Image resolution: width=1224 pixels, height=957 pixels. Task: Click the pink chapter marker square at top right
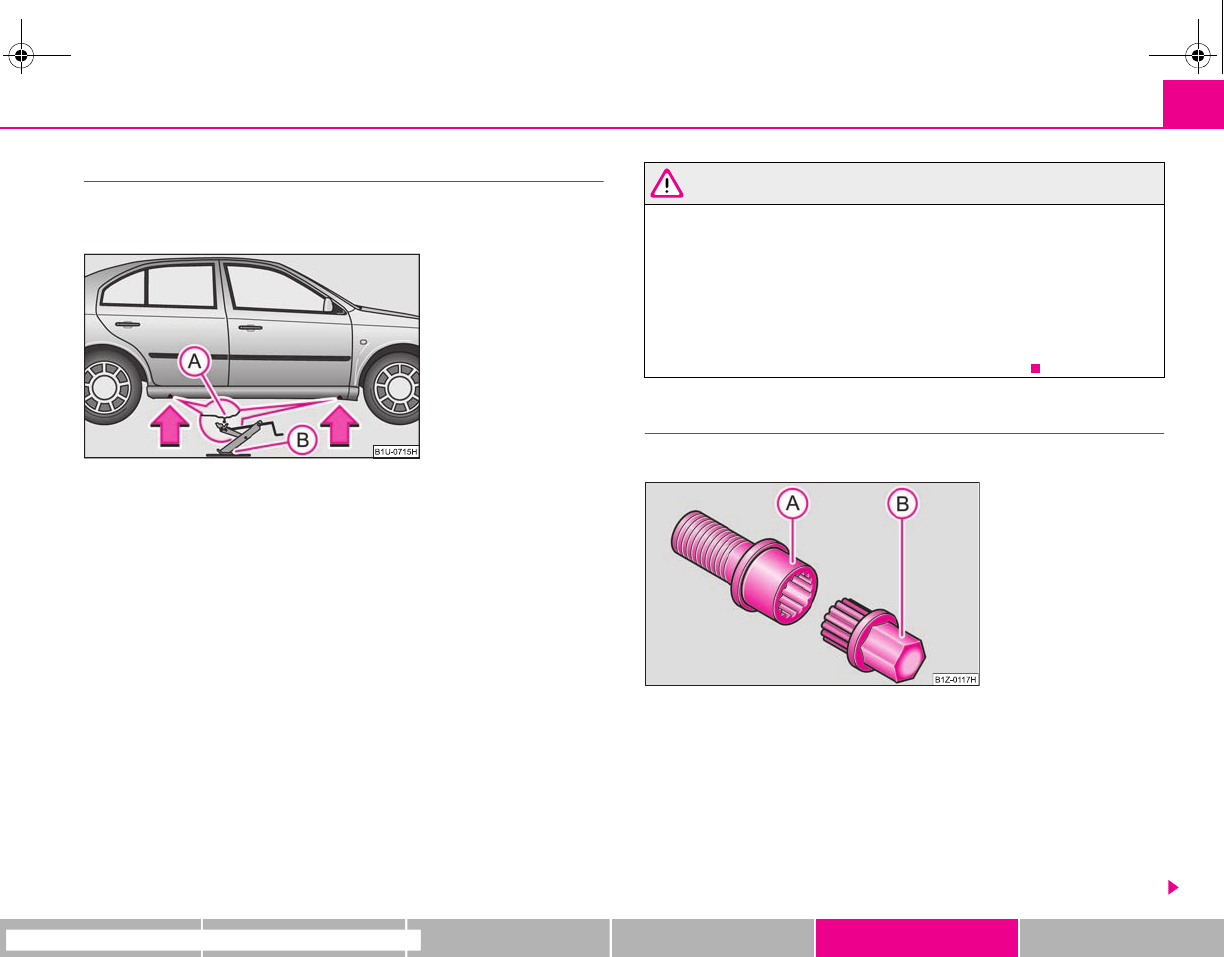[x=1193, y=103]
